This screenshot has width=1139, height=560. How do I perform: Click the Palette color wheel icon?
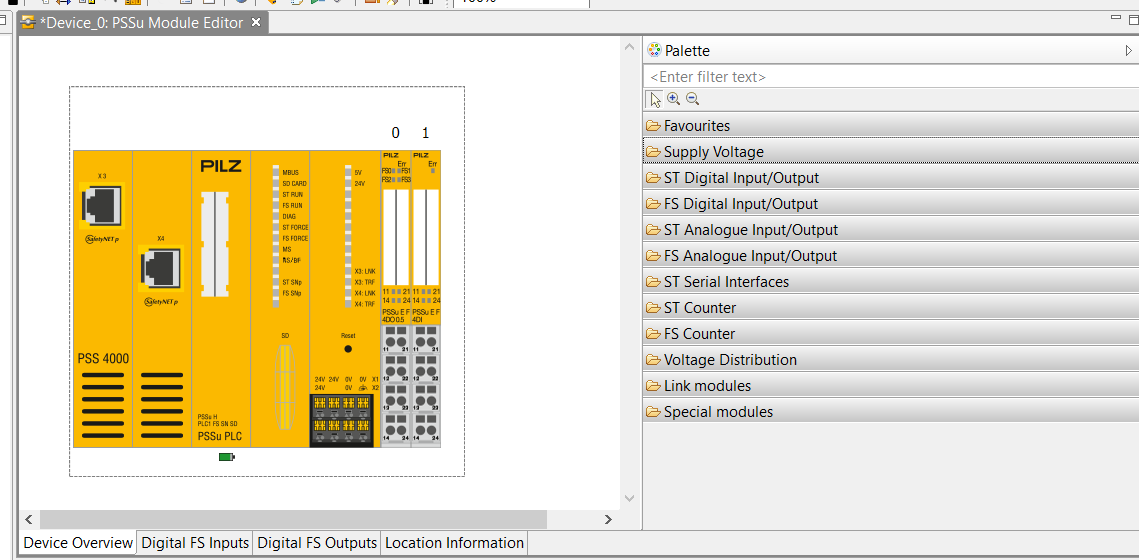pyautogui.click(x=654, y=51)
